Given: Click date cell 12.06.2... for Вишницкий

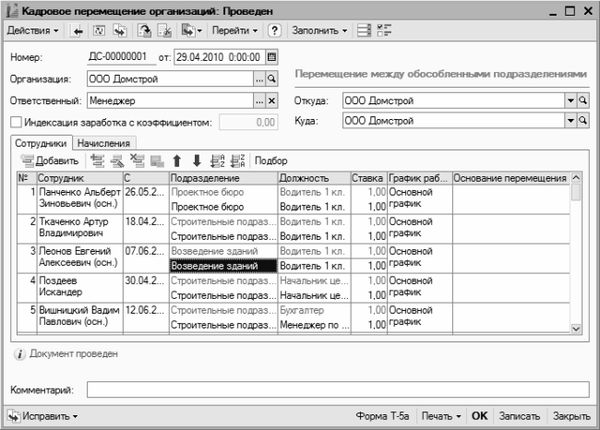Looking at the screenshot, I should [146, 318].
